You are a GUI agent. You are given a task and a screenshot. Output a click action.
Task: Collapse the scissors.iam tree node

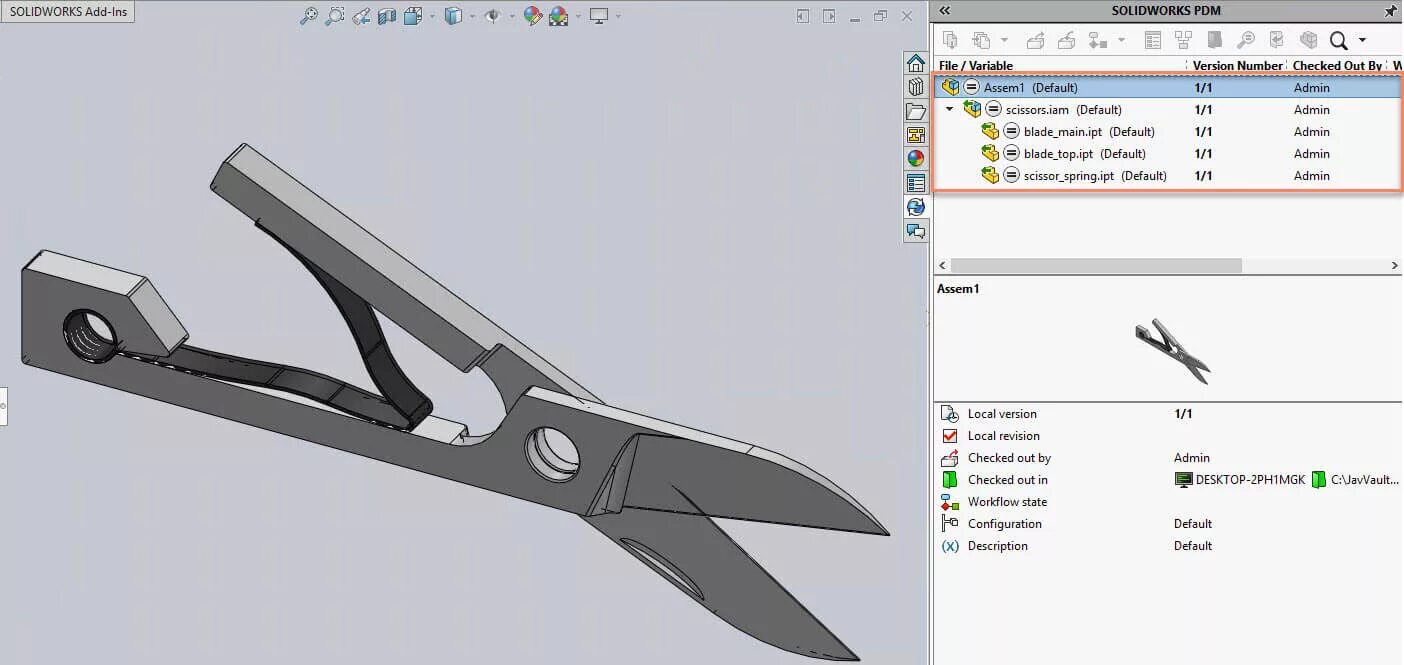point(950,109)
